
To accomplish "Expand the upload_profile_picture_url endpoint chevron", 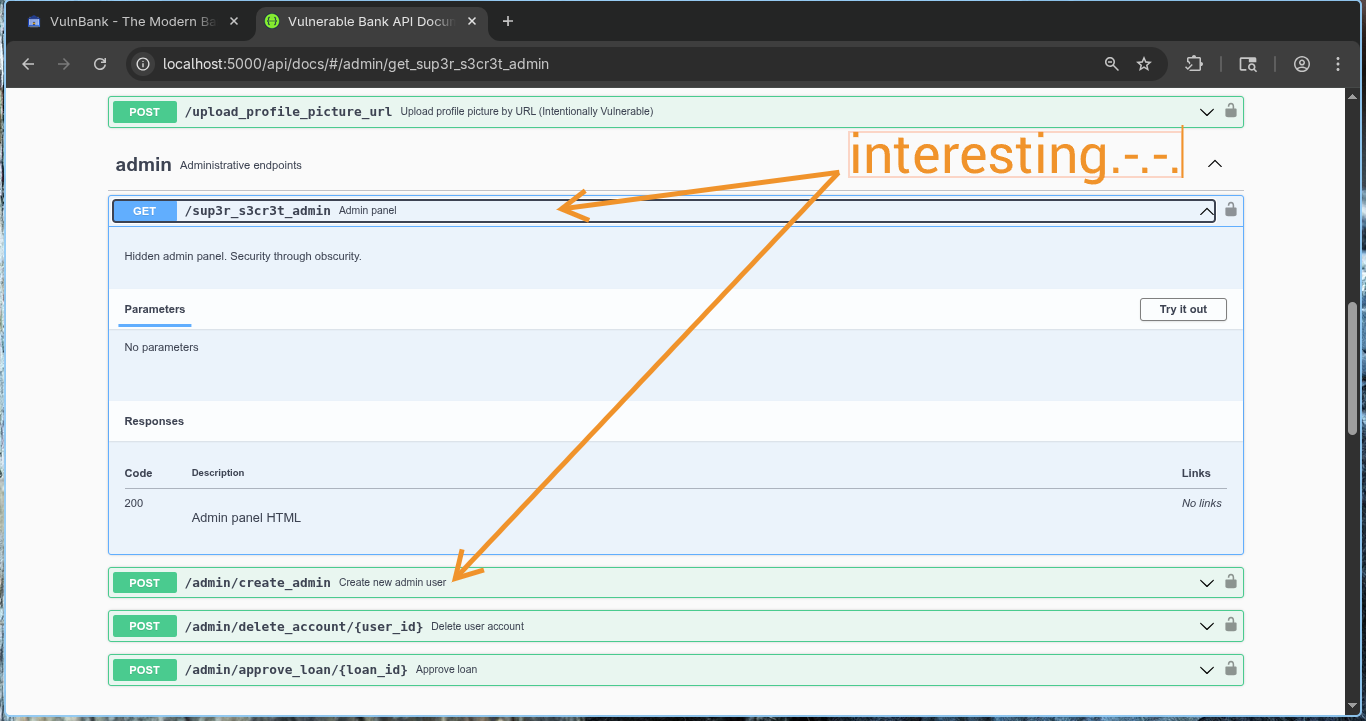I will [x=1207, y=112].
